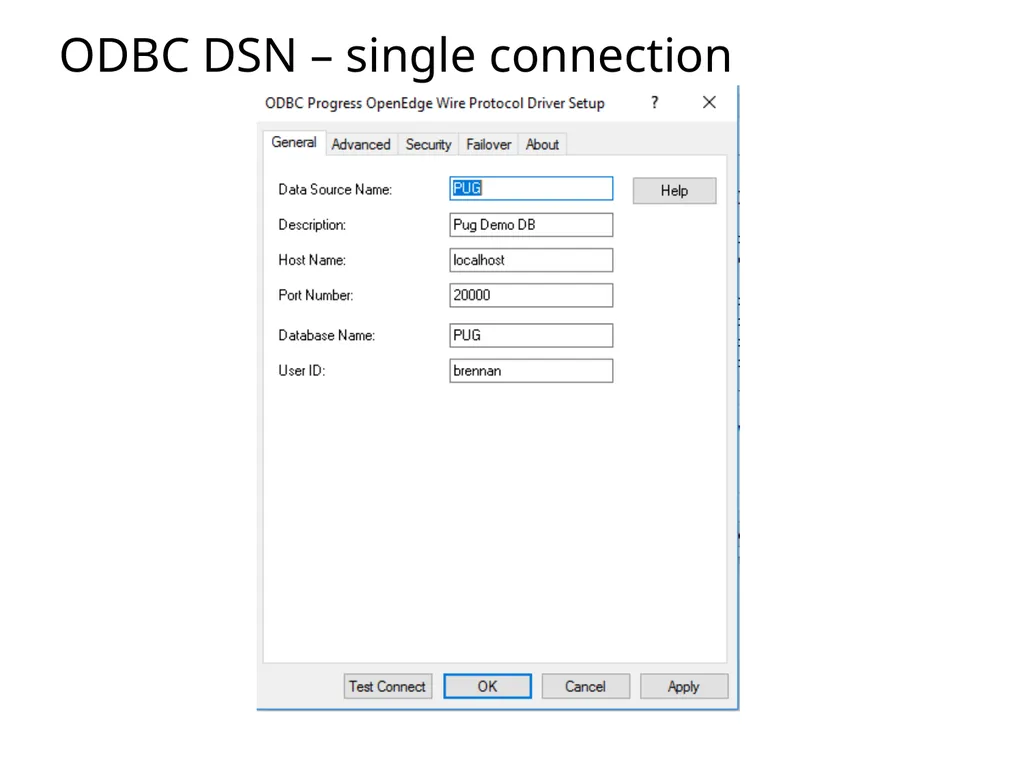Image resolution: width=1024 pixels, height=768 pixels.
Task: Click the Description label
Action: coord(312,225)
